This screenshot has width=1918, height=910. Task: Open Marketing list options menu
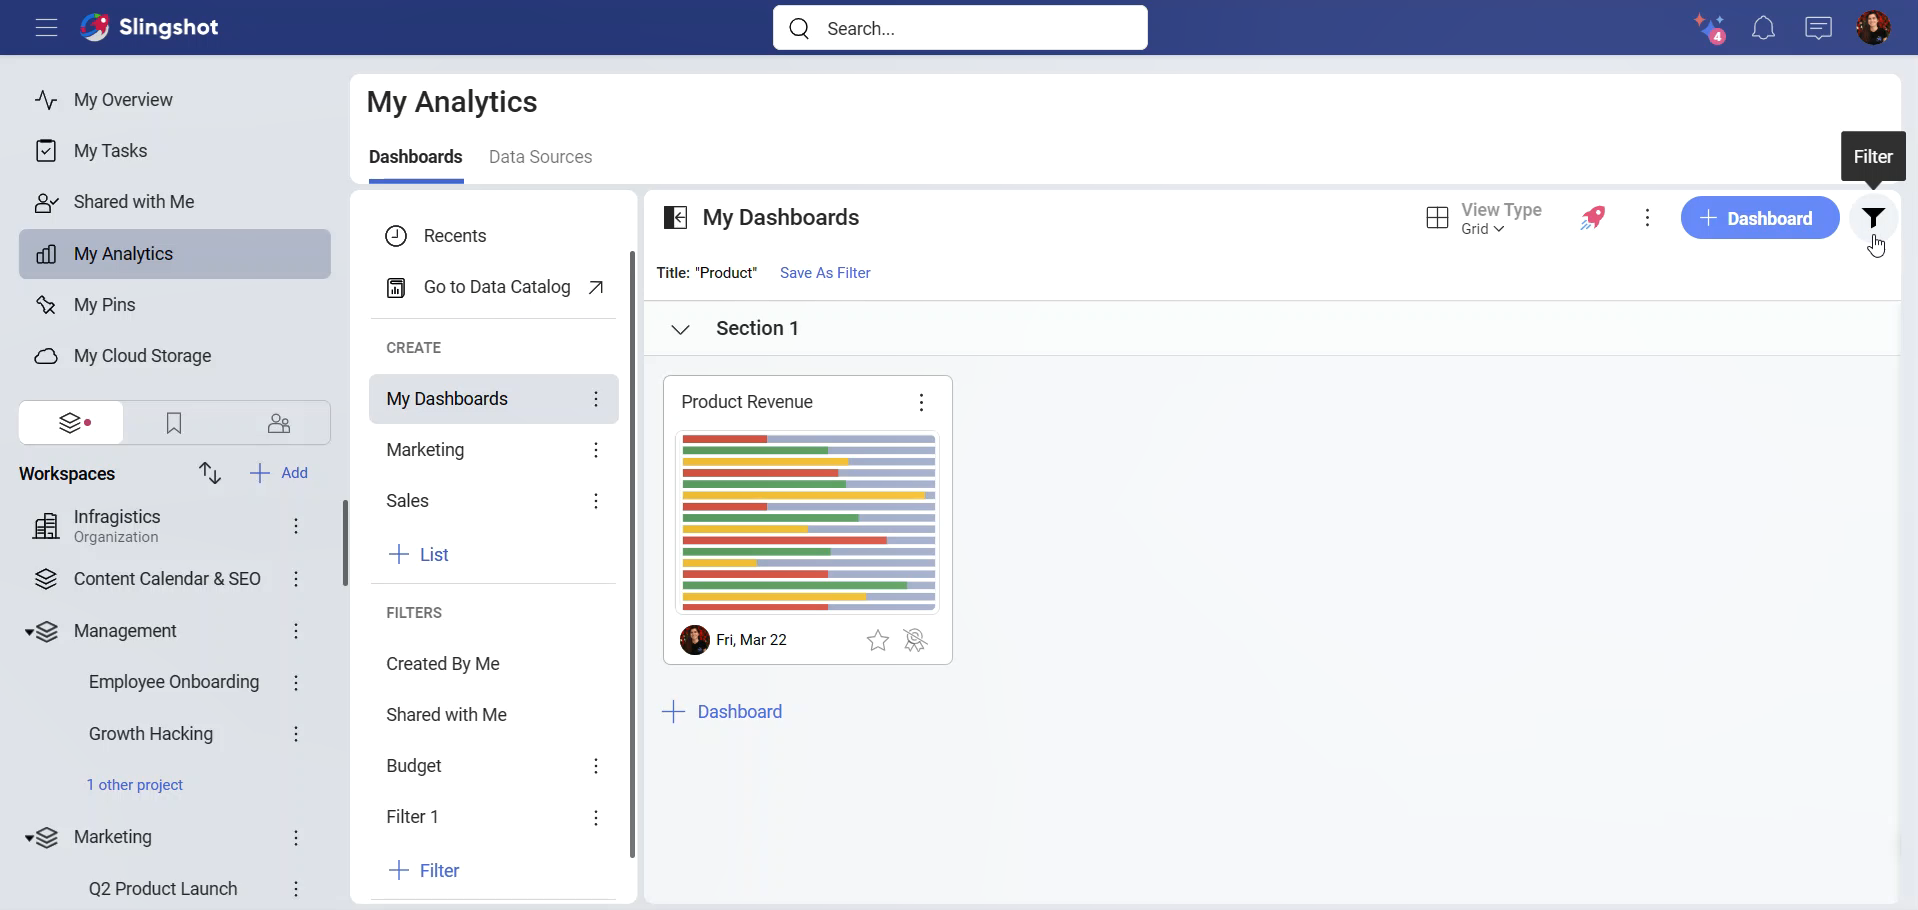[596, 450]
